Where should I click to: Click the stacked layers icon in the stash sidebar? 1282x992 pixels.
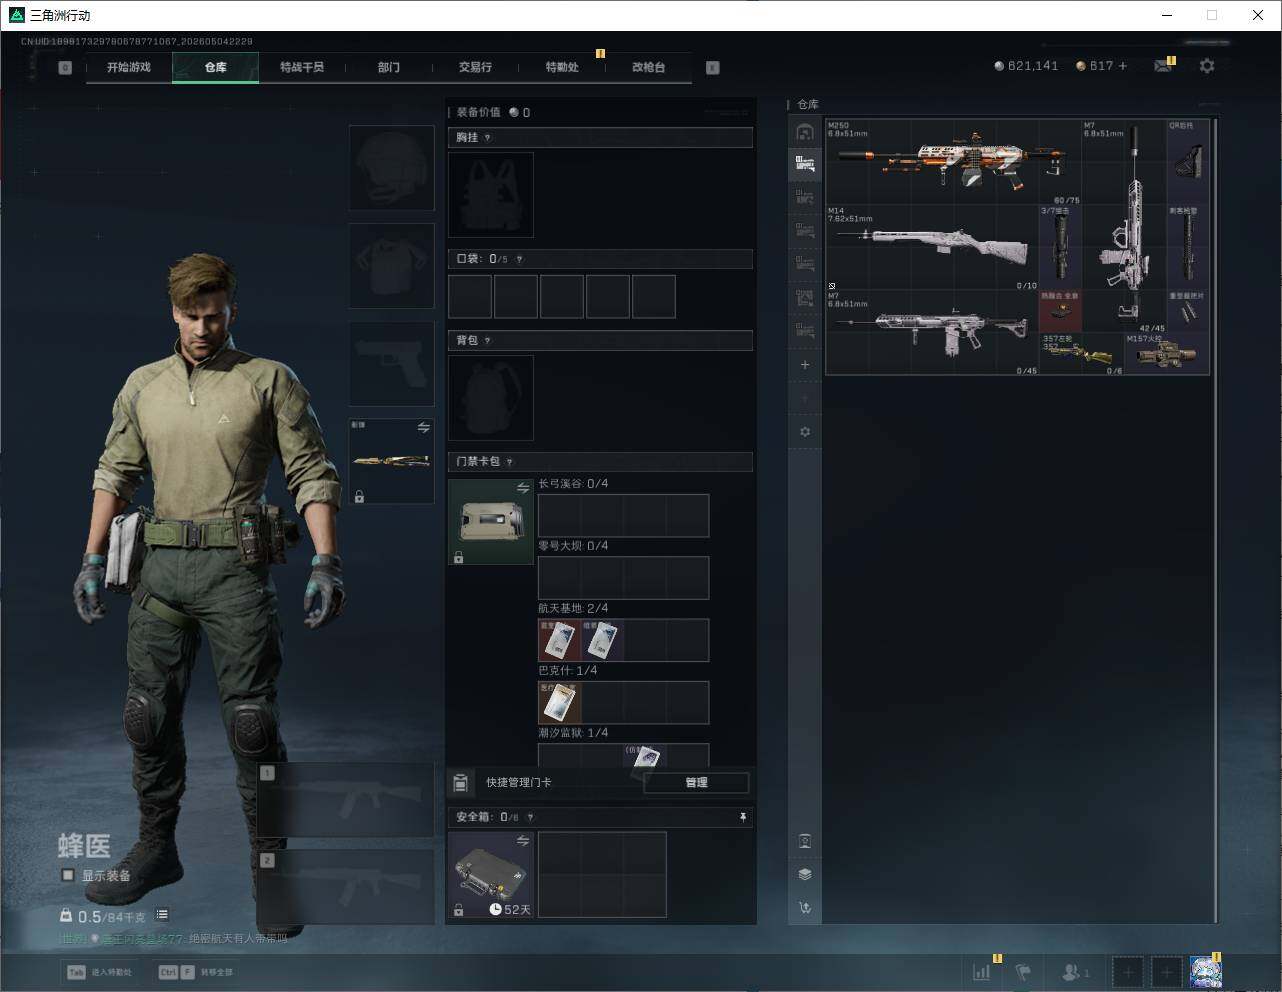pyautogui.click(x=805, y=874)
